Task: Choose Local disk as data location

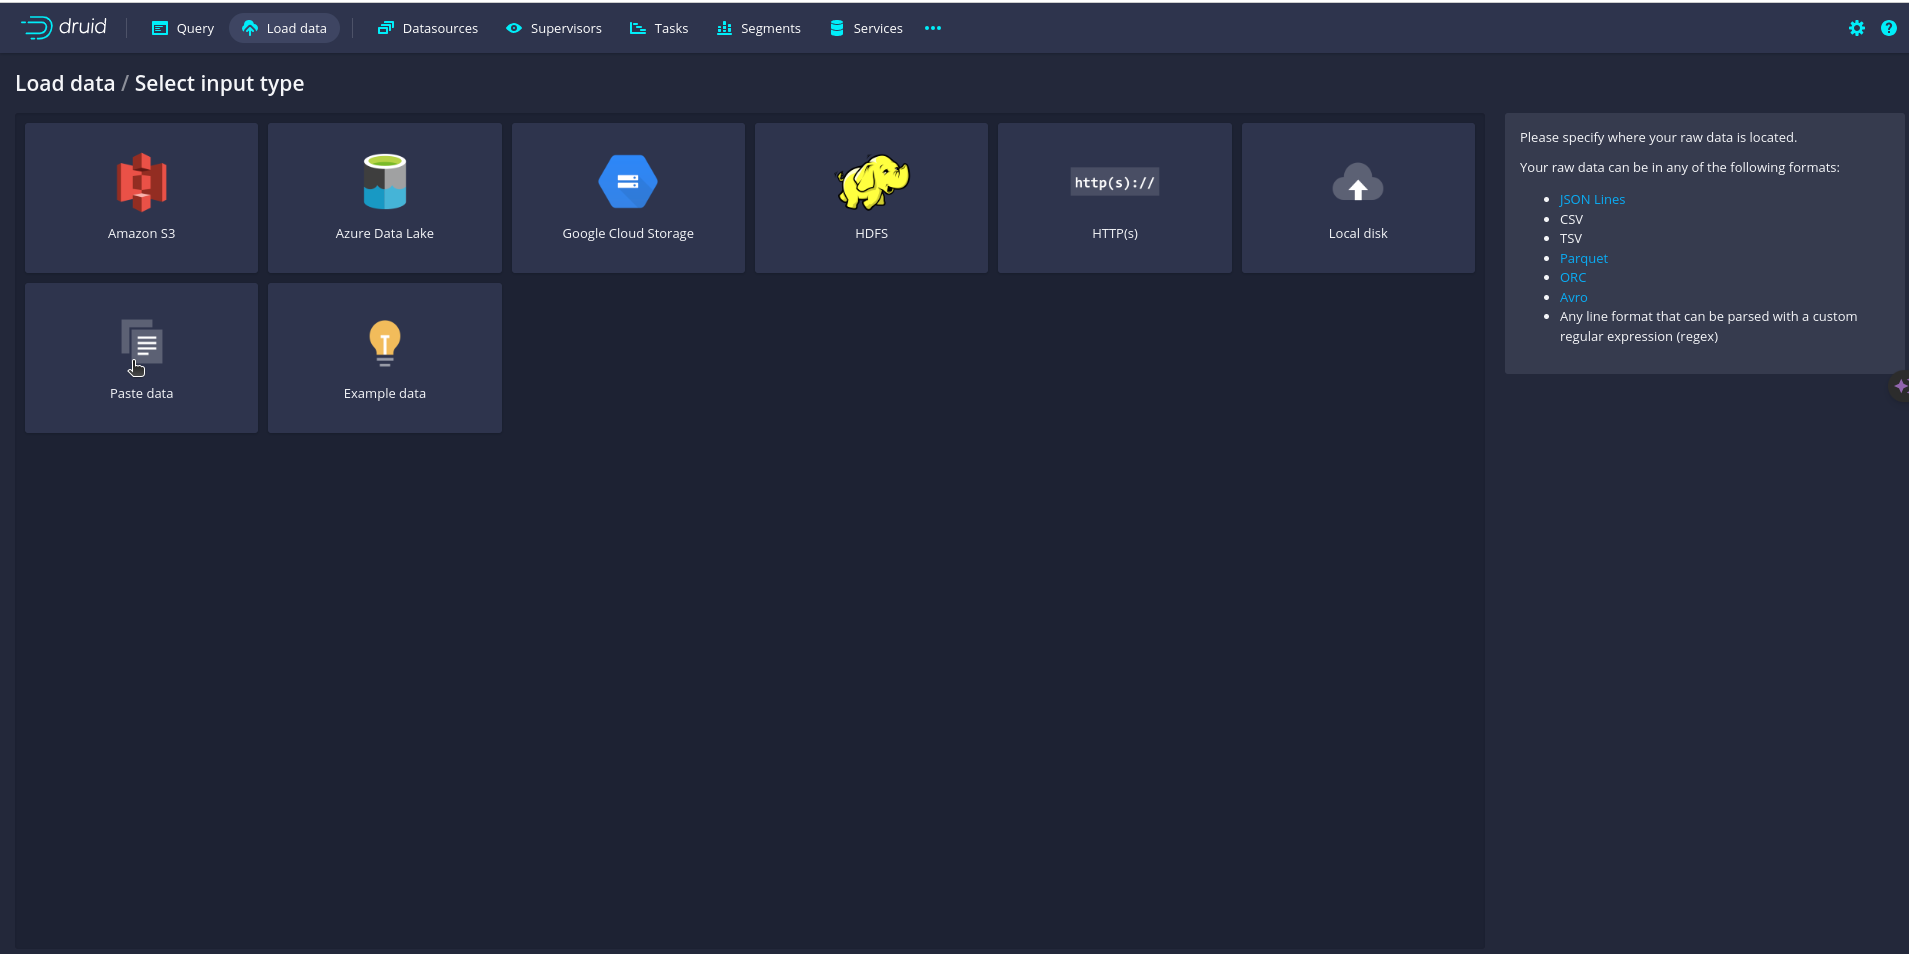Action: 1357,197
